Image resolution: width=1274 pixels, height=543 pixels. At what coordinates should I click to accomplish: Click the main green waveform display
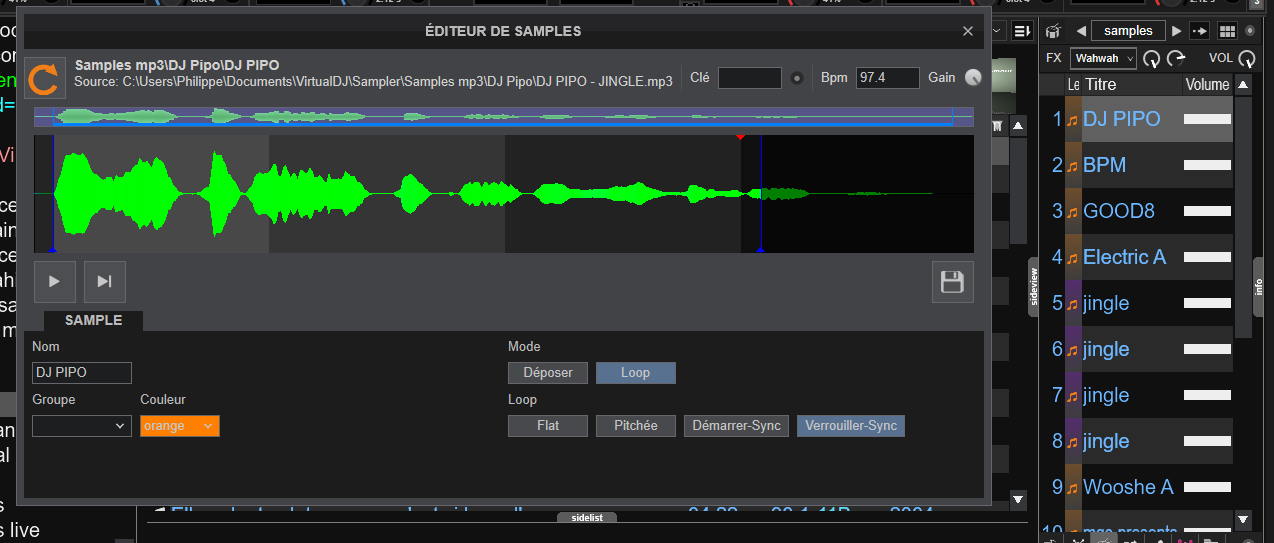(504, 194)
